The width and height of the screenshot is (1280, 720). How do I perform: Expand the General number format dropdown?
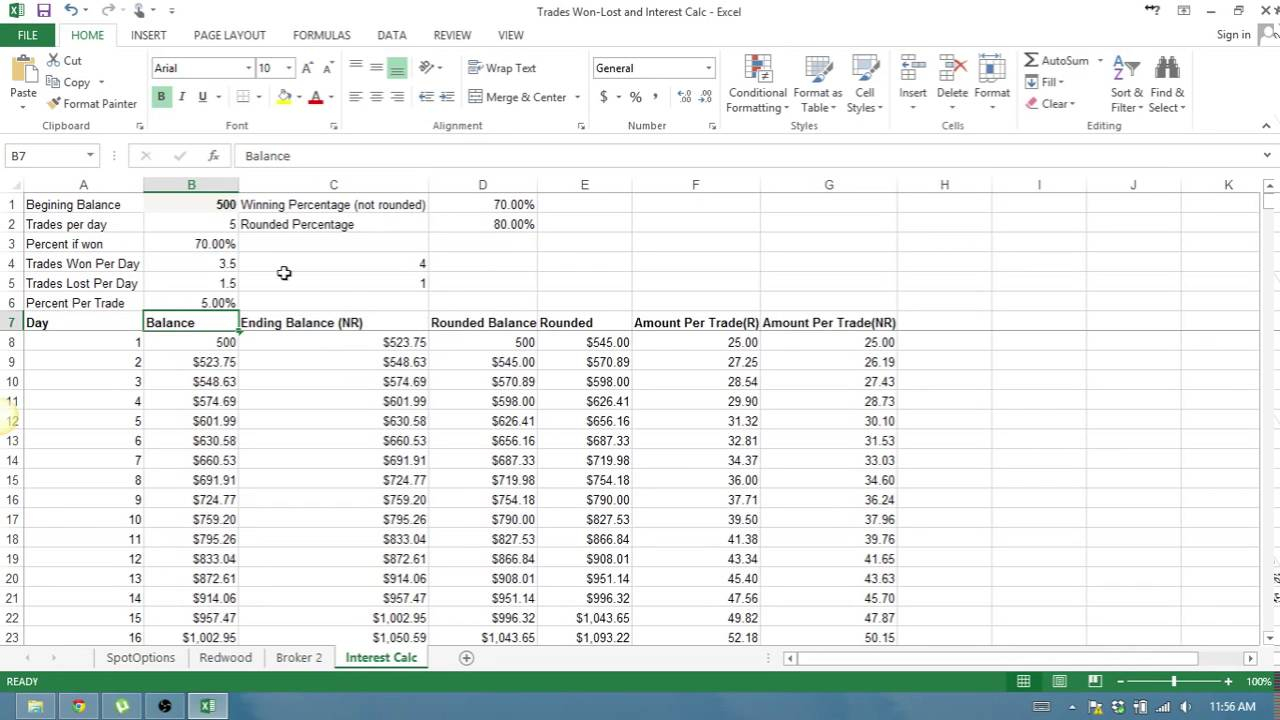click(708, 68)
